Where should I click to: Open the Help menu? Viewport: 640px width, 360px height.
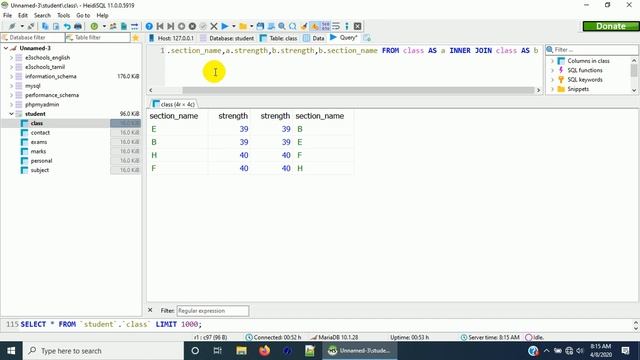tap(102, 15)
